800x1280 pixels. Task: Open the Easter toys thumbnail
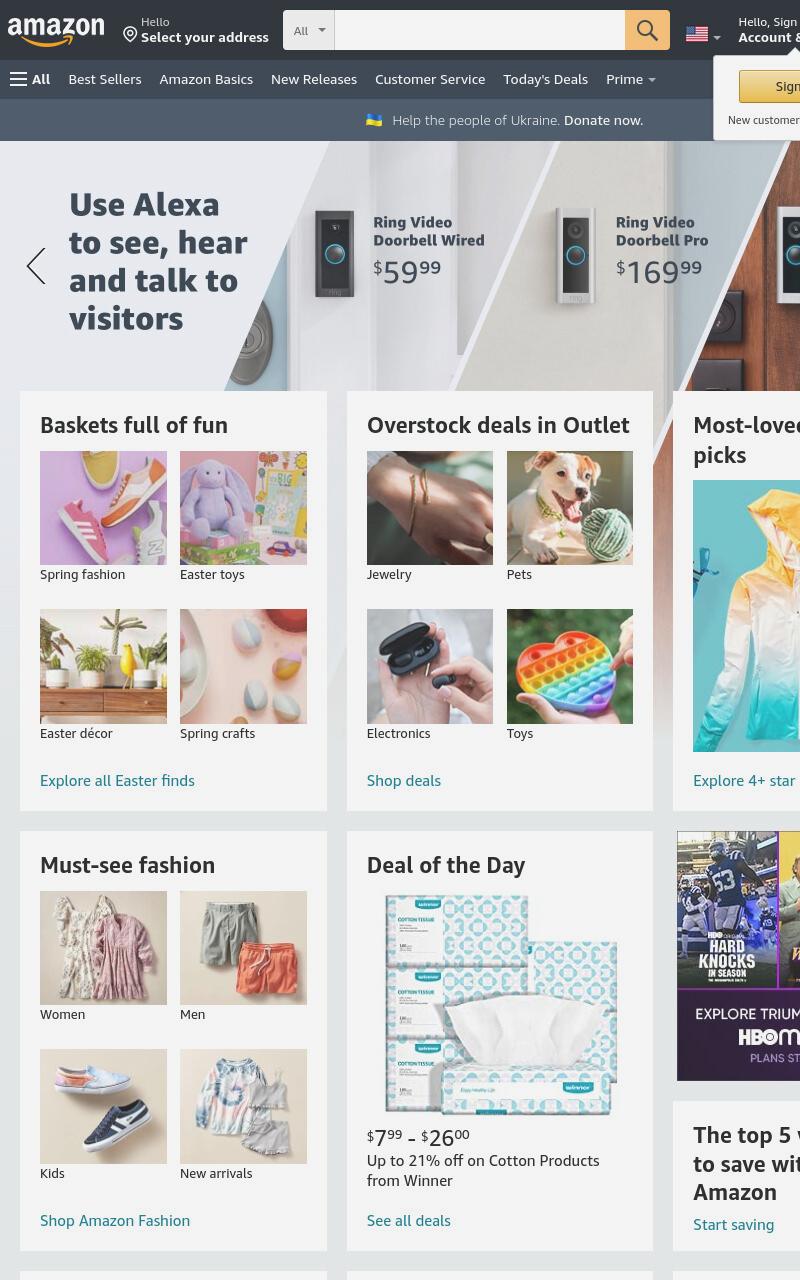coord(243,508)
